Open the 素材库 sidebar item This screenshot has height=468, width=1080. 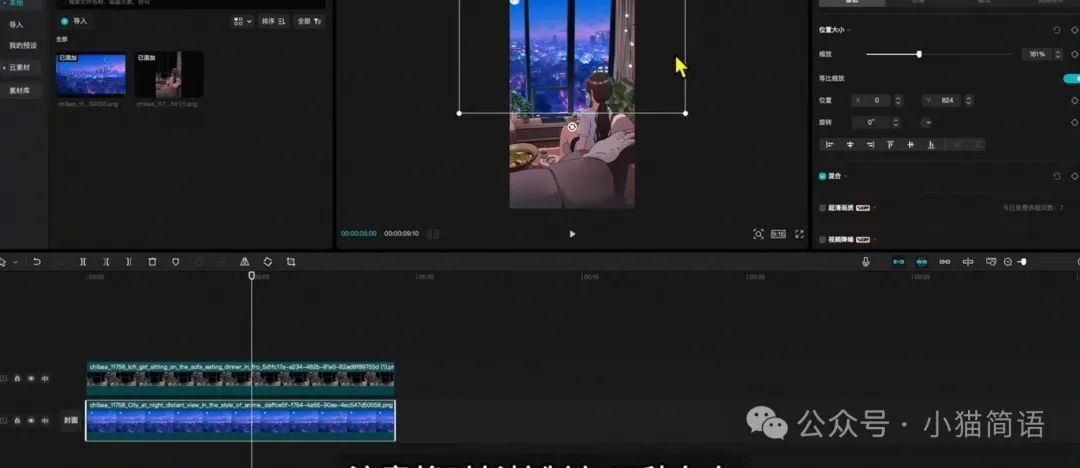point(19,90)
